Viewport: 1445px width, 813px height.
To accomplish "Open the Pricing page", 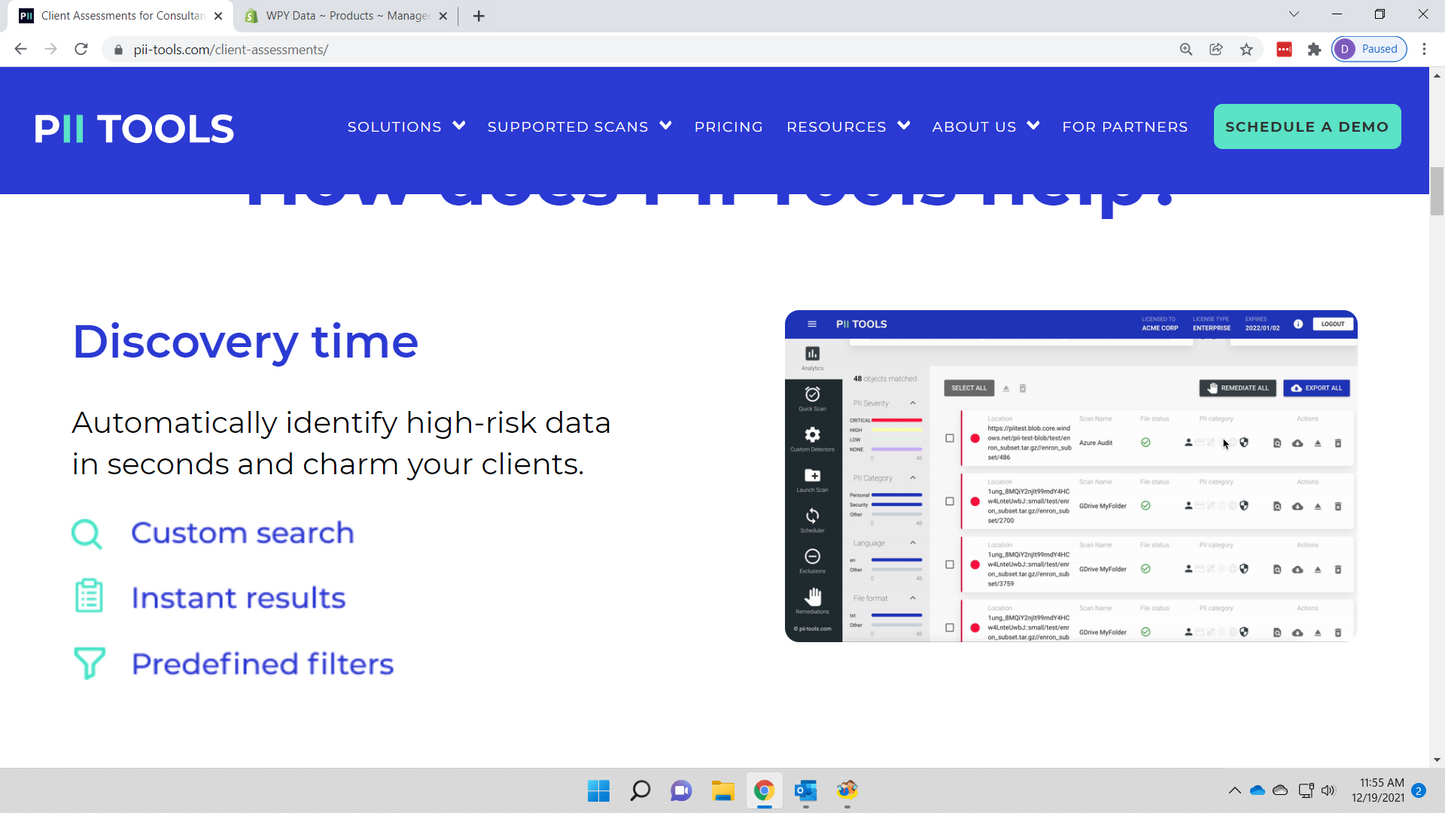I will (x=728, y=127).
